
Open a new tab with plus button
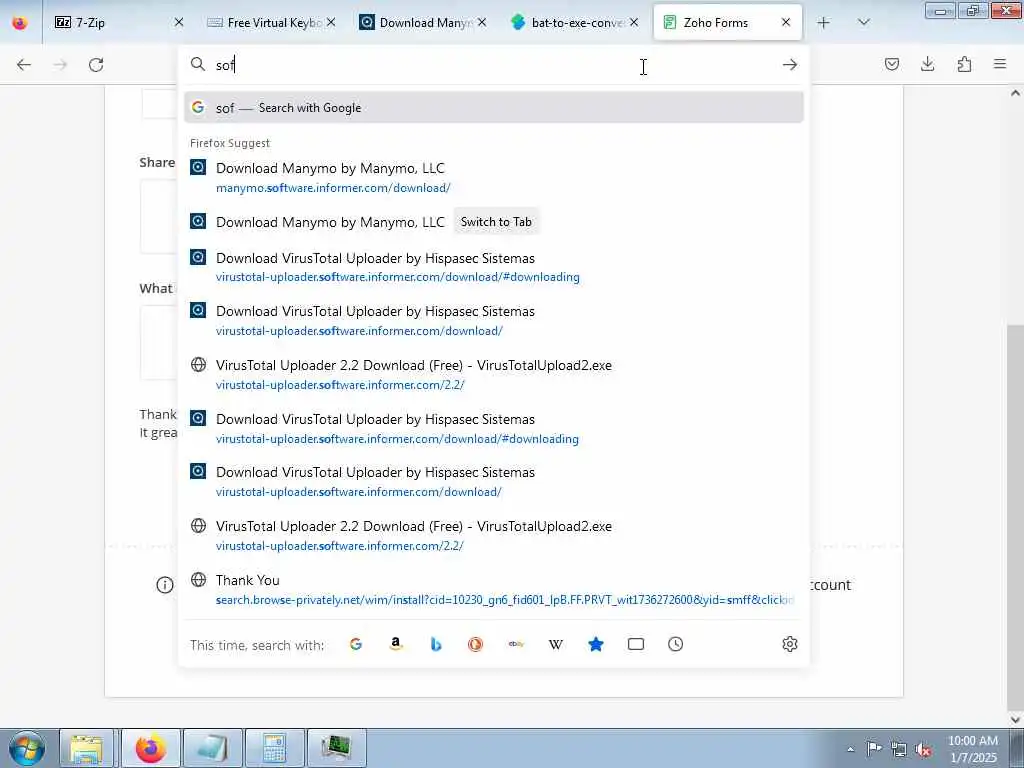pyautogui.click(x=824, y=23)
